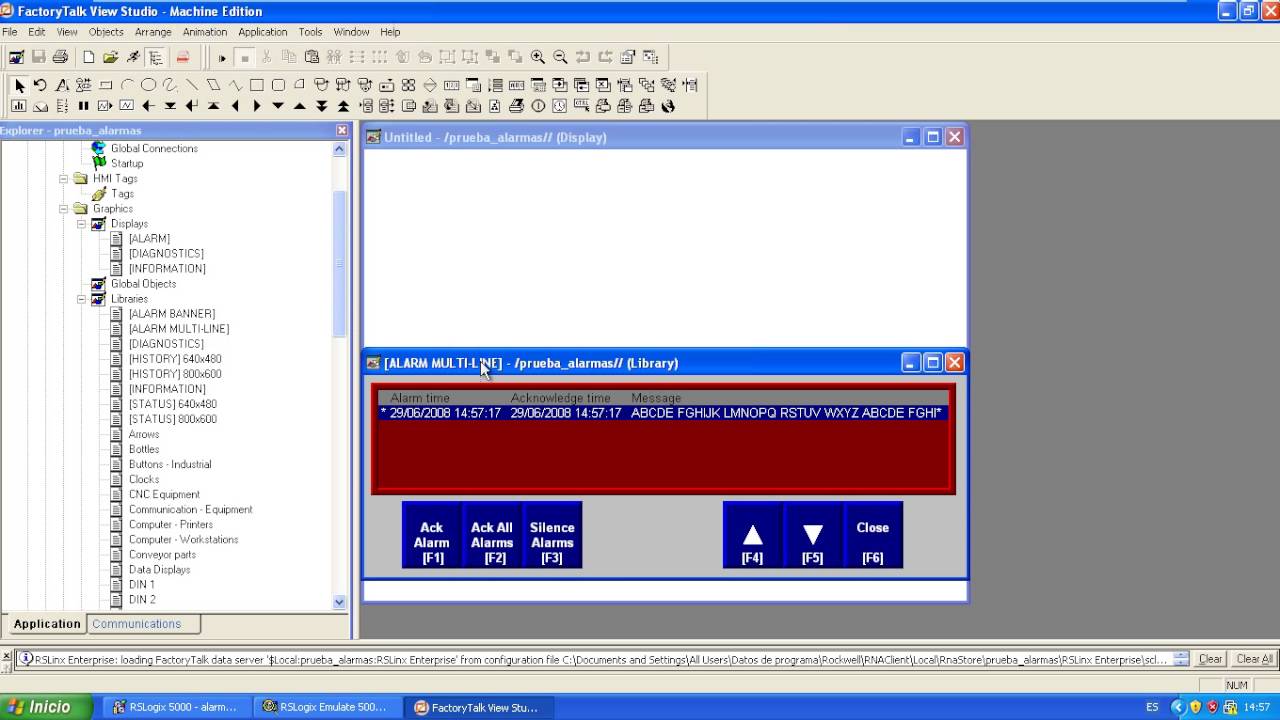The width and height of the screenshot is (1280, 720).
Task: Insert a Bar Graph object
Action: pyautogui.click(x=18, y=106)
